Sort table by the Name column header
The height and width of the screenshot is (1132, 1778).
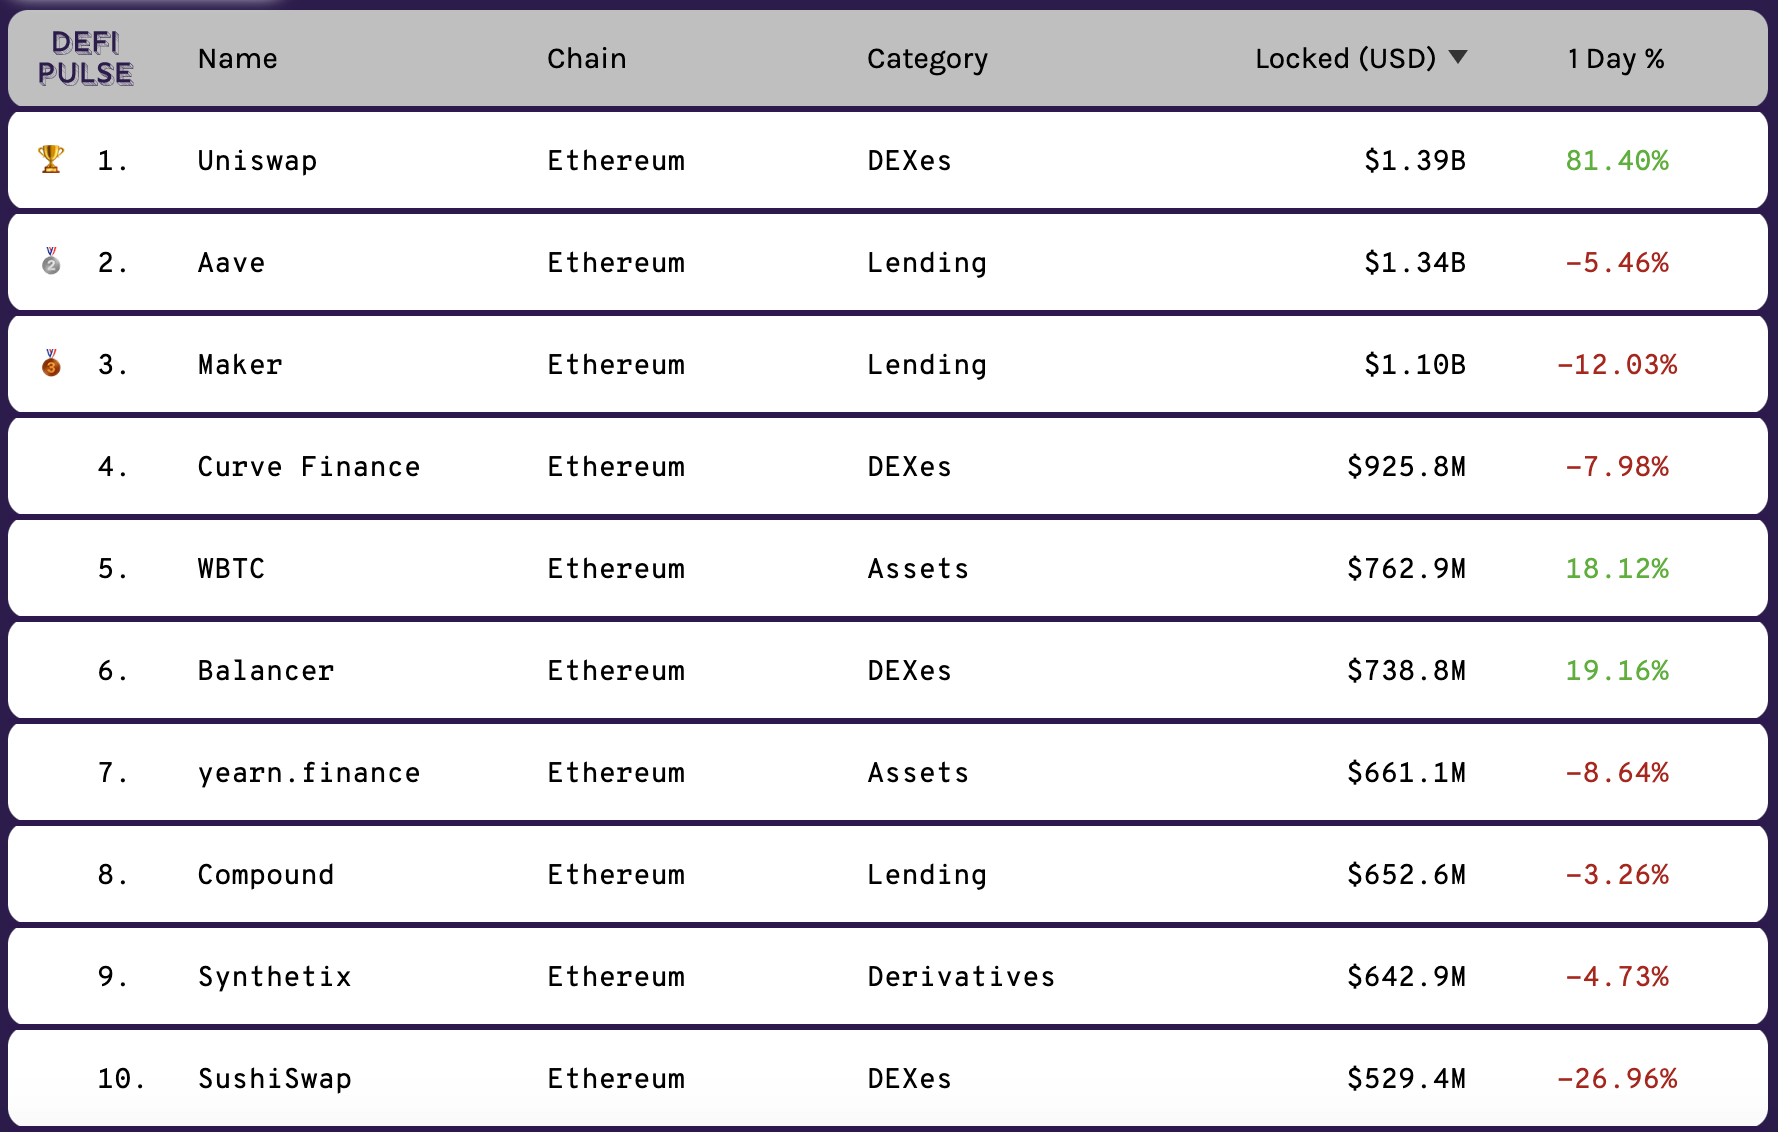coord(238,59)
